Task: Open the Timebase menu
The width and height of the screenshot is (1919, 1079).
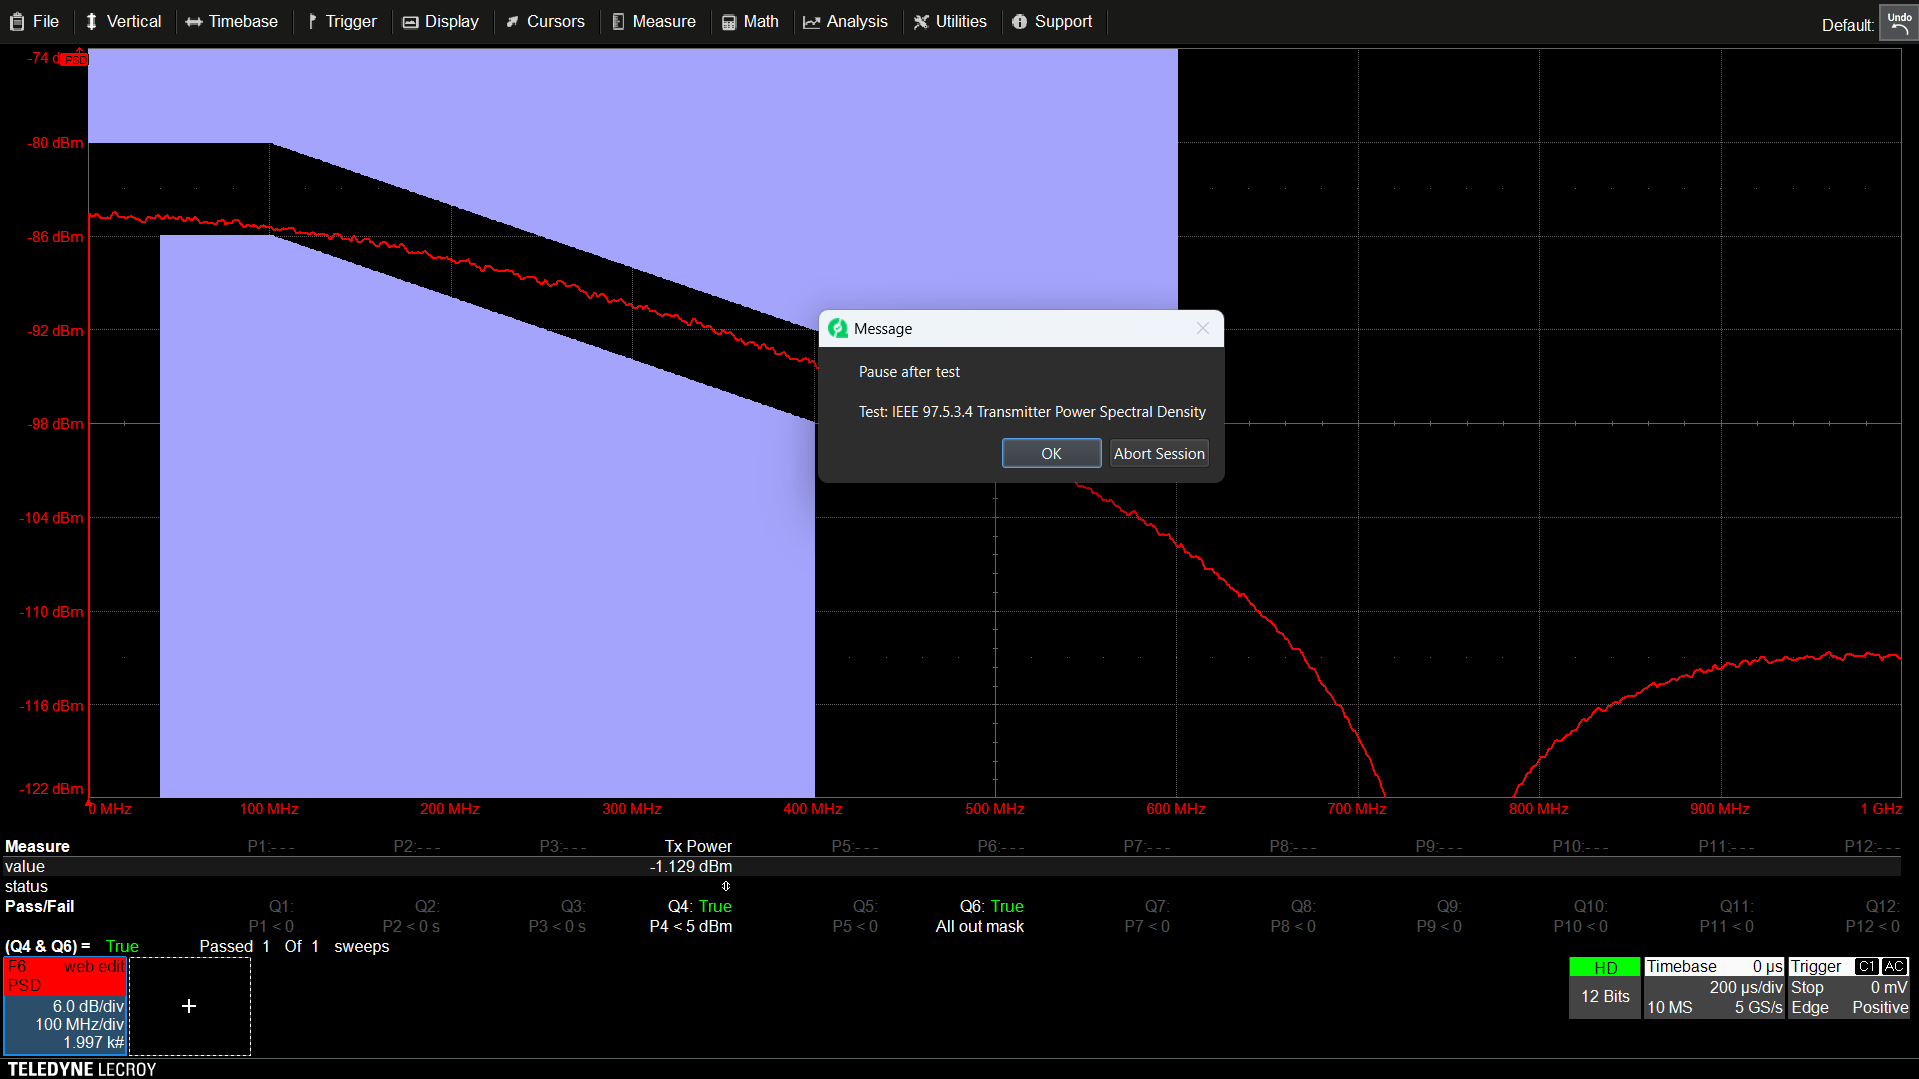Action: [232, 21]
